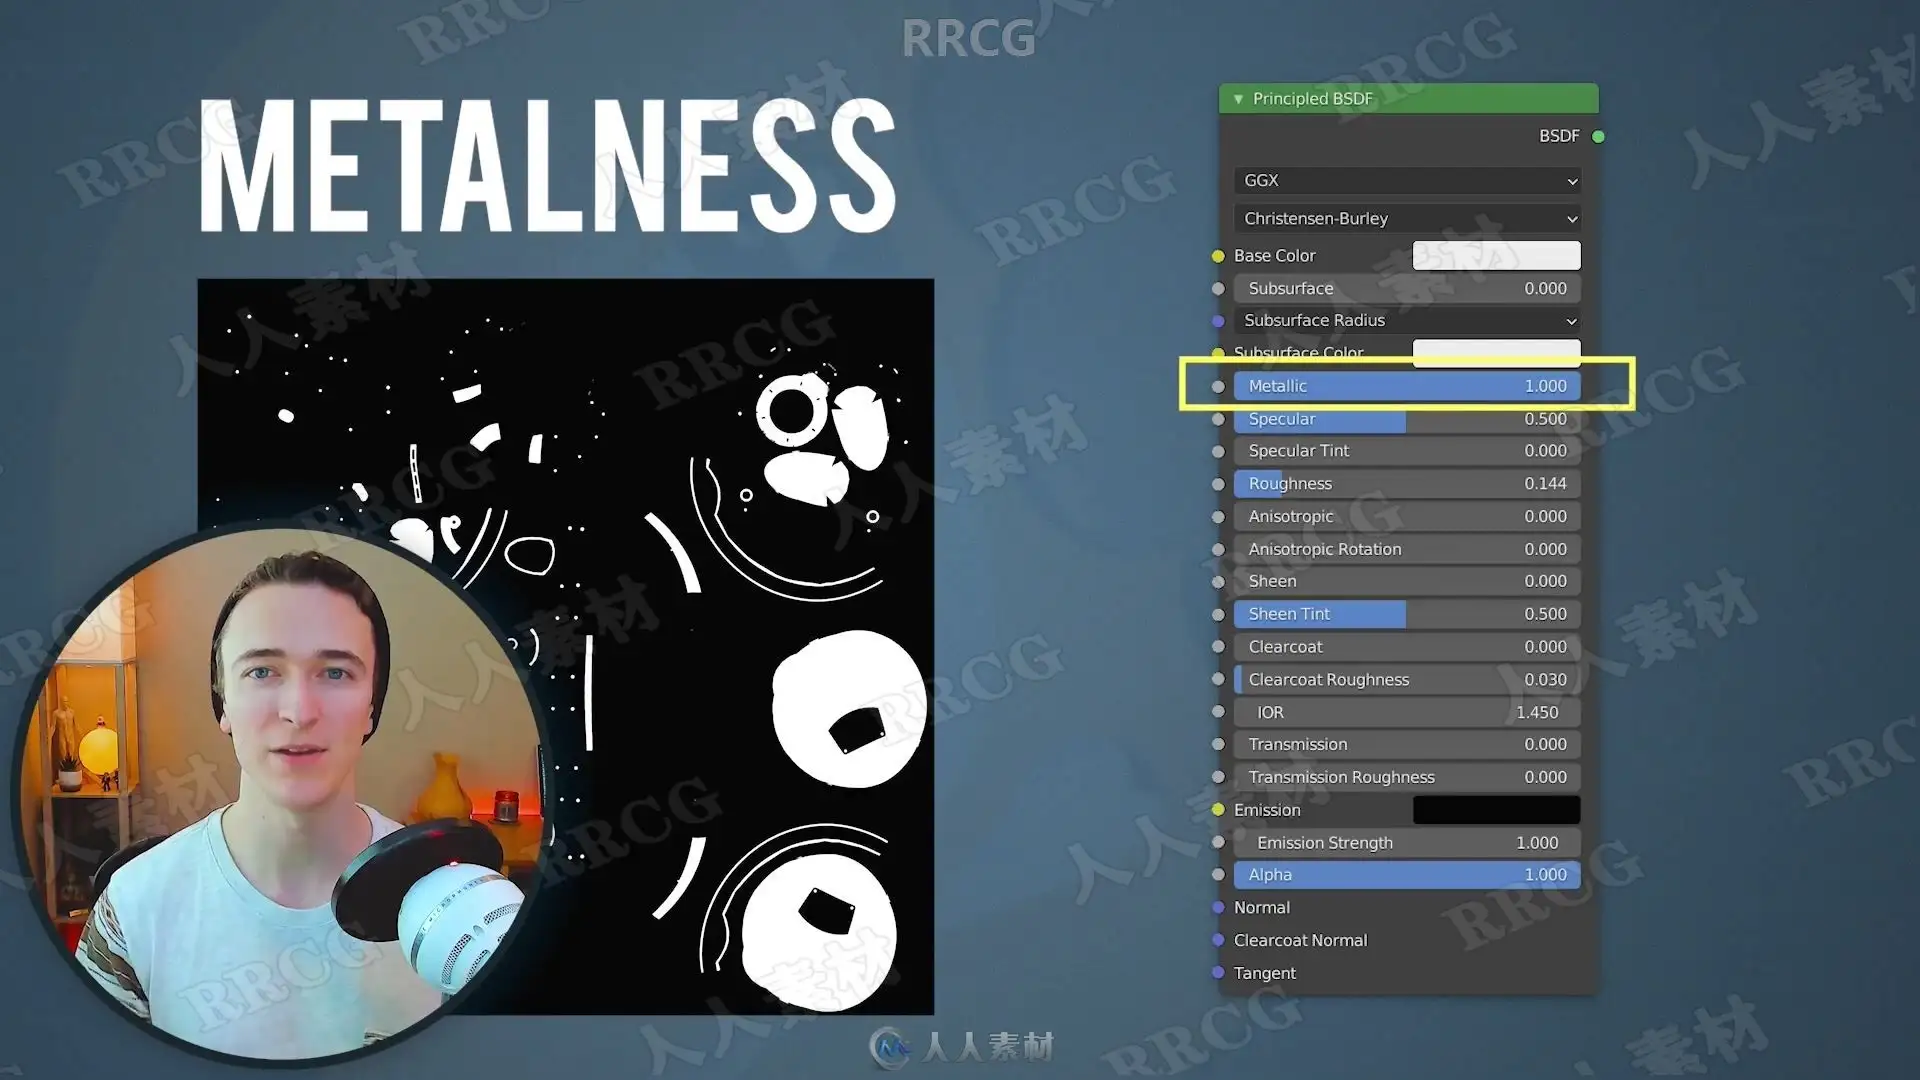This screenshot has width=1920, height=1080.
Task: Click the Roughness value slider
Action: 1407,484
